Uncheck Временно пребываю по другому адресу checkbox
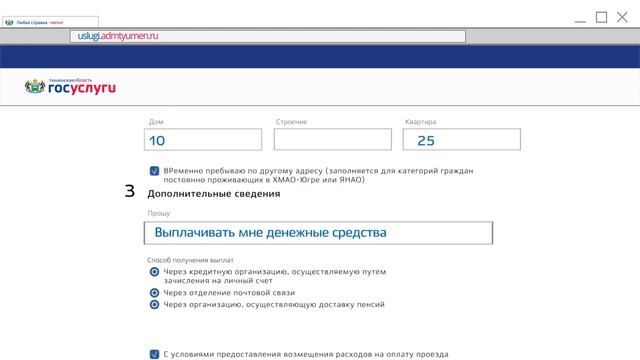Image resolution: width=640 pixels, height=360 pixels. (154, 171)
